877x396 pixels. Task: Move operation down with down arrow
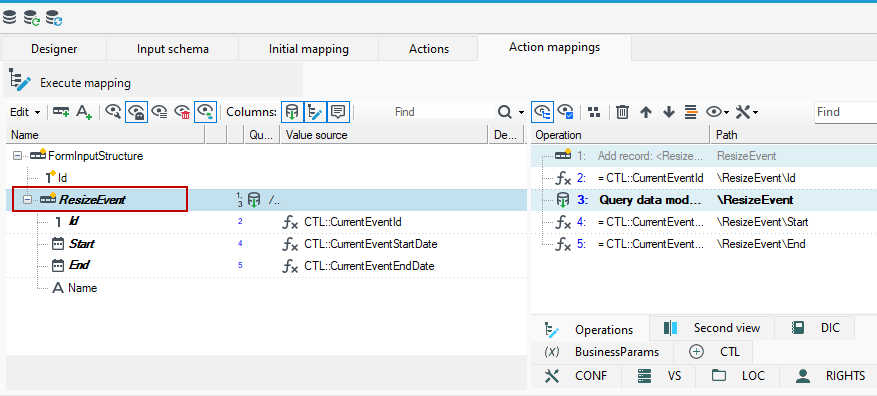pyautogui.click(x=669, y=112)
